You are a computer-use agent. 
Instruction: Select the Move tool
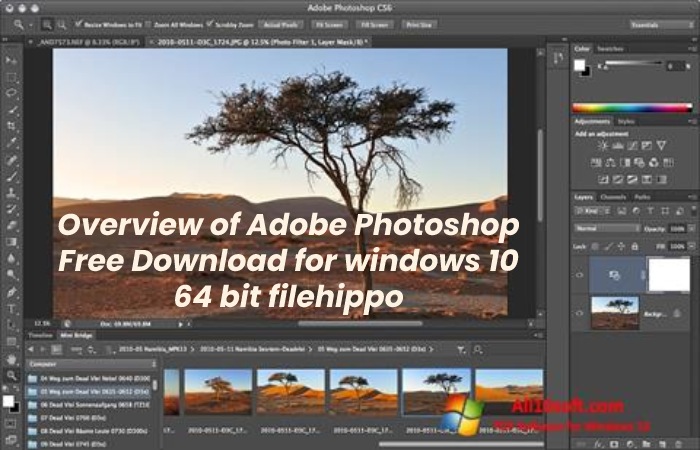tap(11, 60)
